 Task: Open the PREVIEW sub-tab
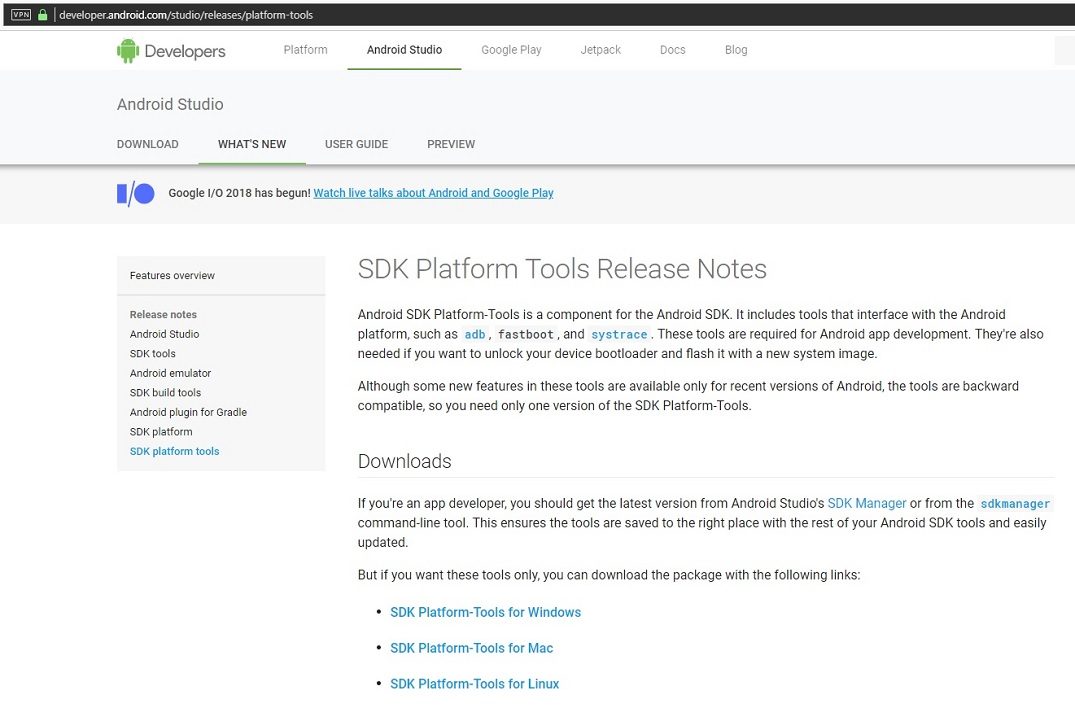451,144
